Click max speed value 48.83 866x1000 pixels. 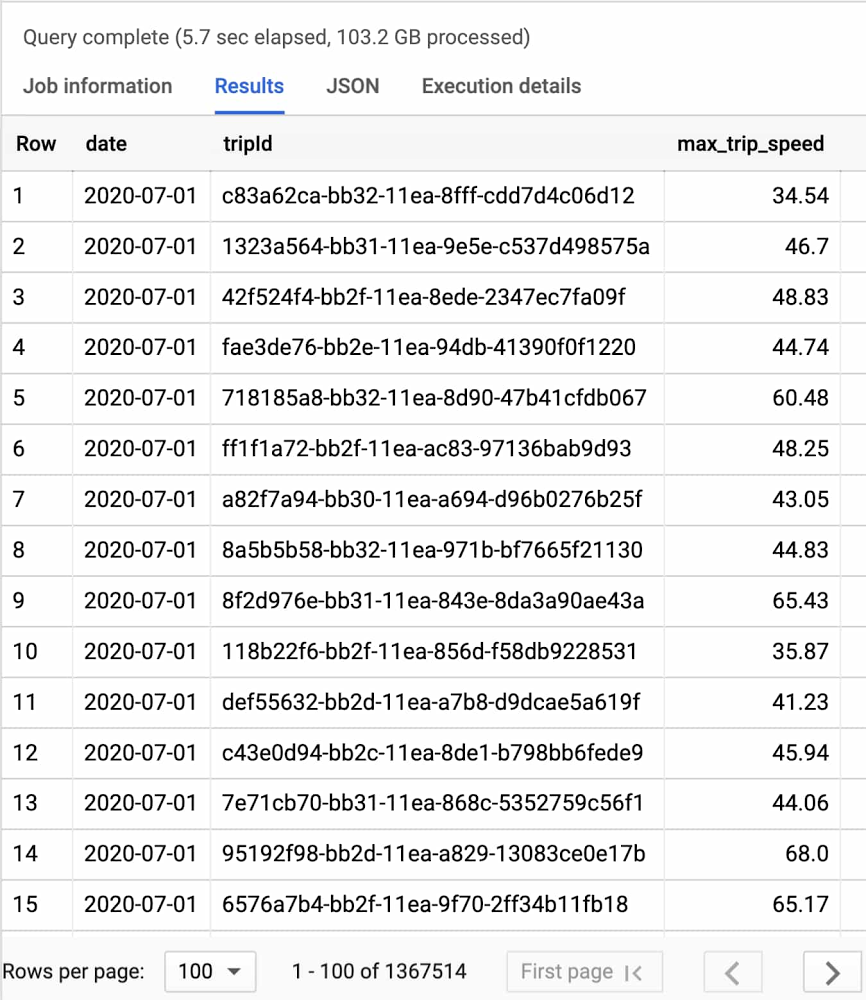pos(800,297)
